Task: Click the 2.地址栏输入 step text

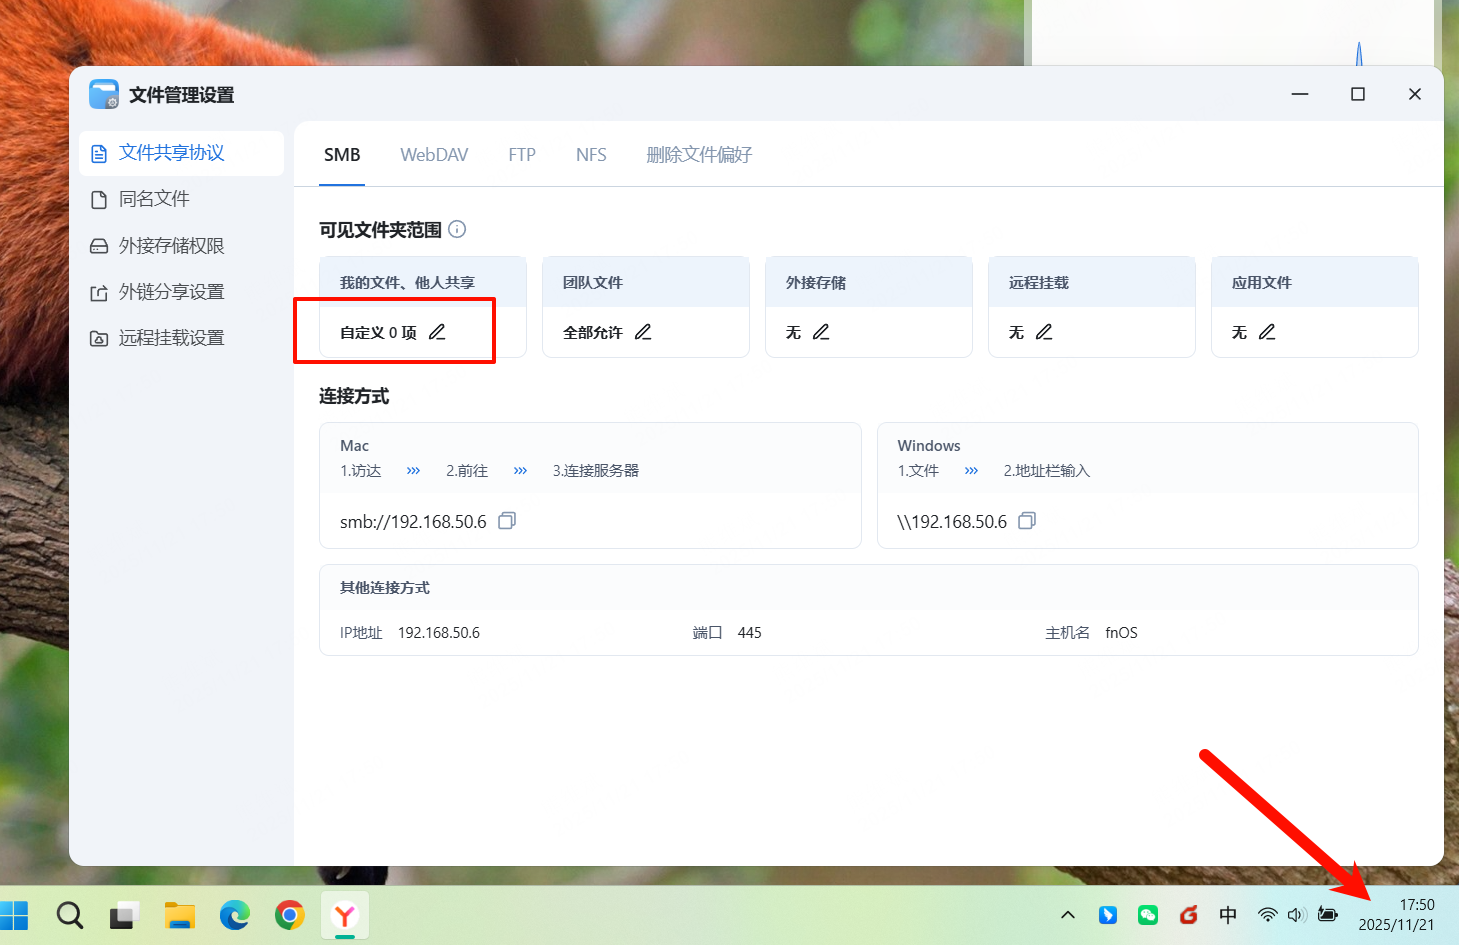Action: pyautogui.click(x=1047, y=471)
